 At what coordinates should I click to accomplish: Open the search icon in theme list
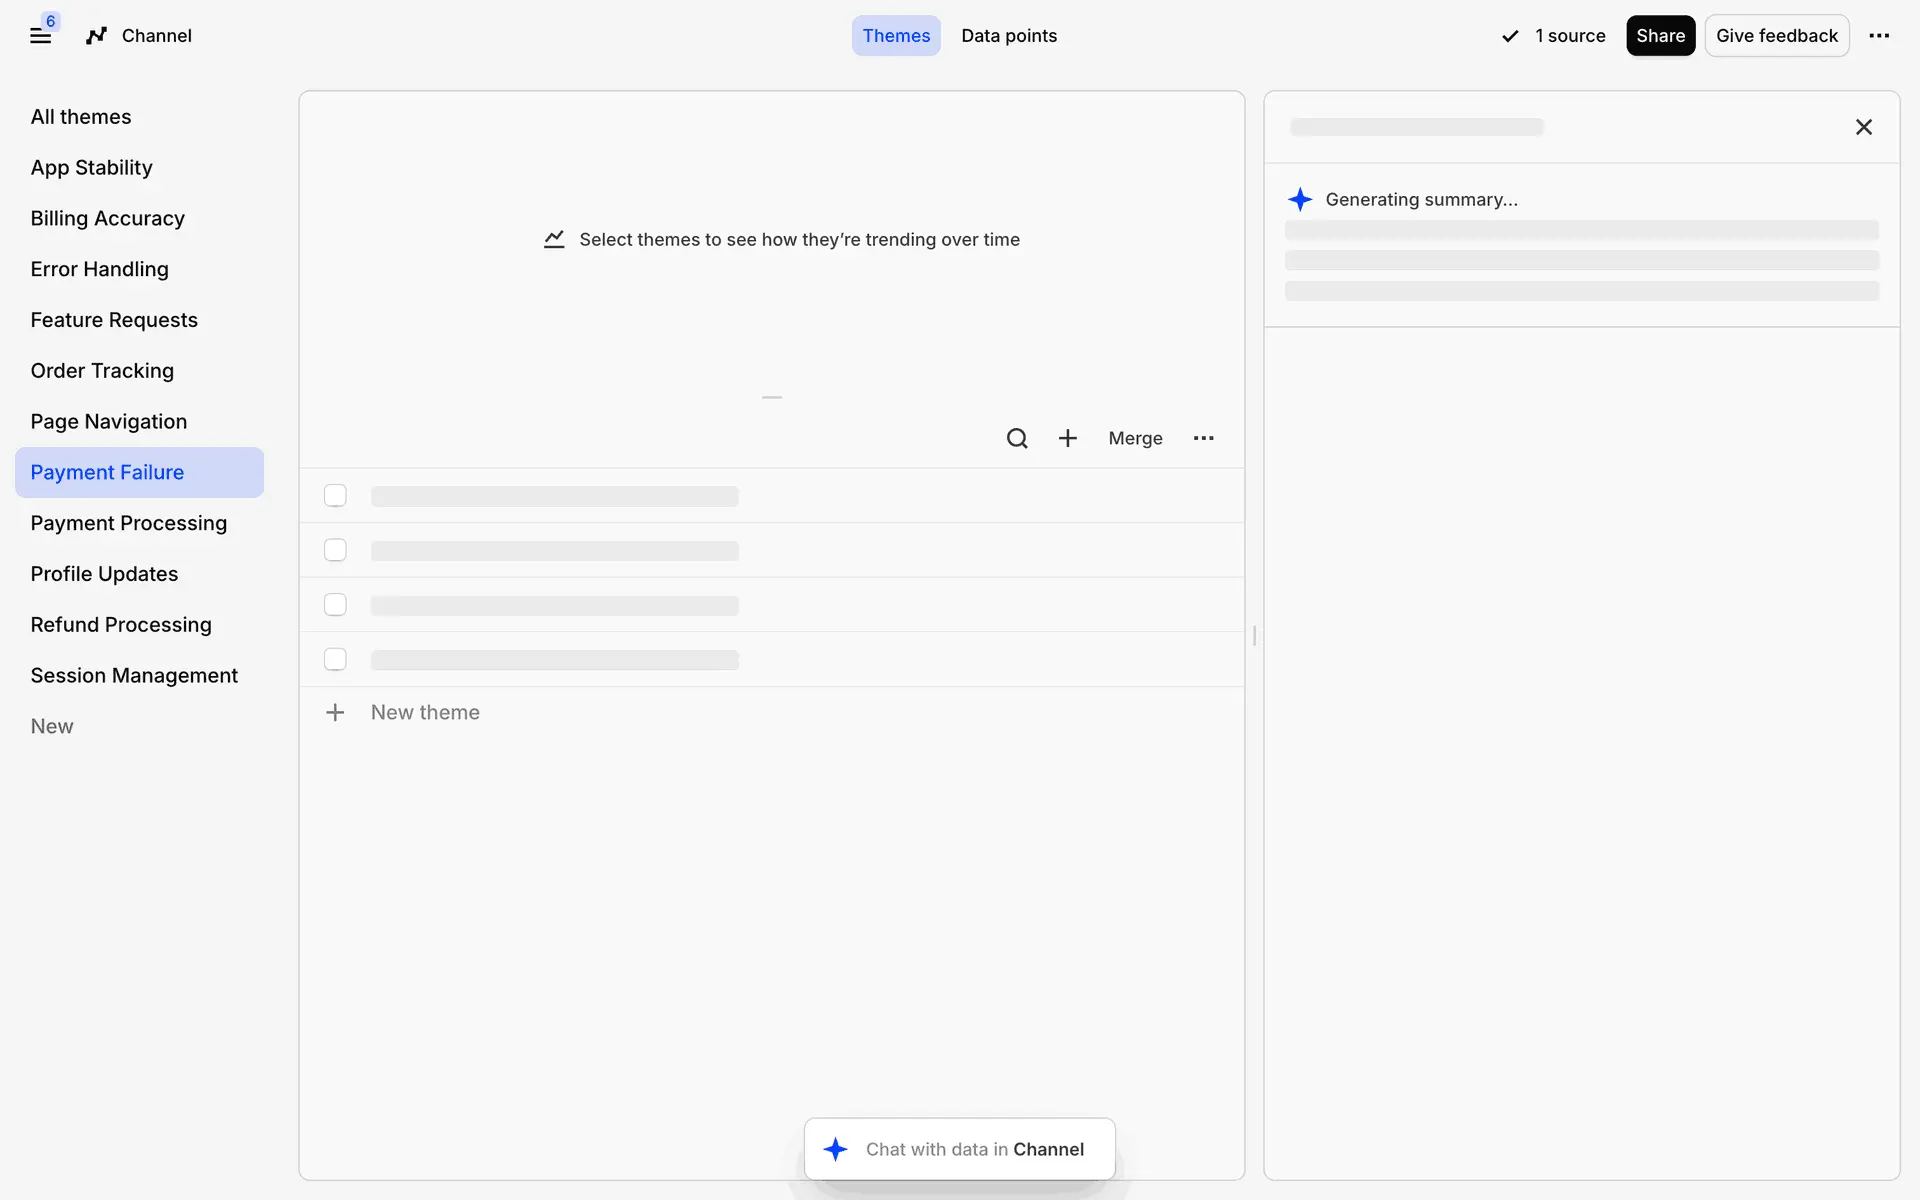[x=1016, y=438]
